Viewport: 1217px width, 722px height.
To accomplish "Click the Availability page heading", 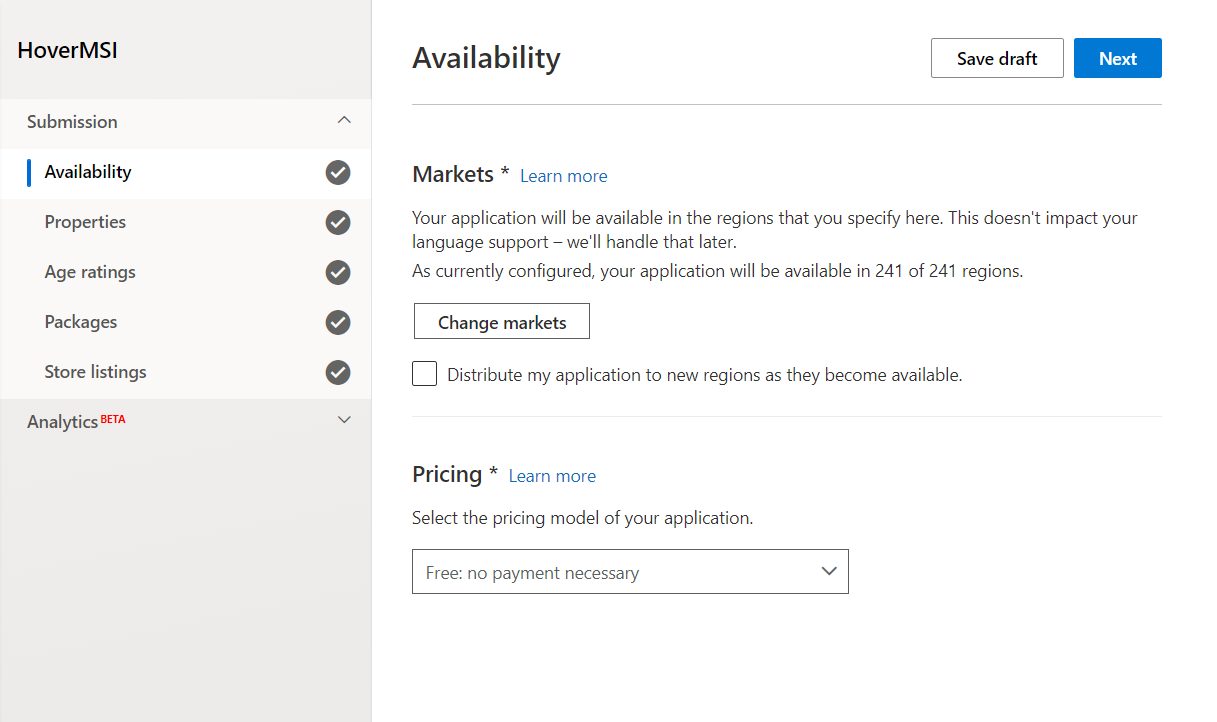I will coord(486,58).
